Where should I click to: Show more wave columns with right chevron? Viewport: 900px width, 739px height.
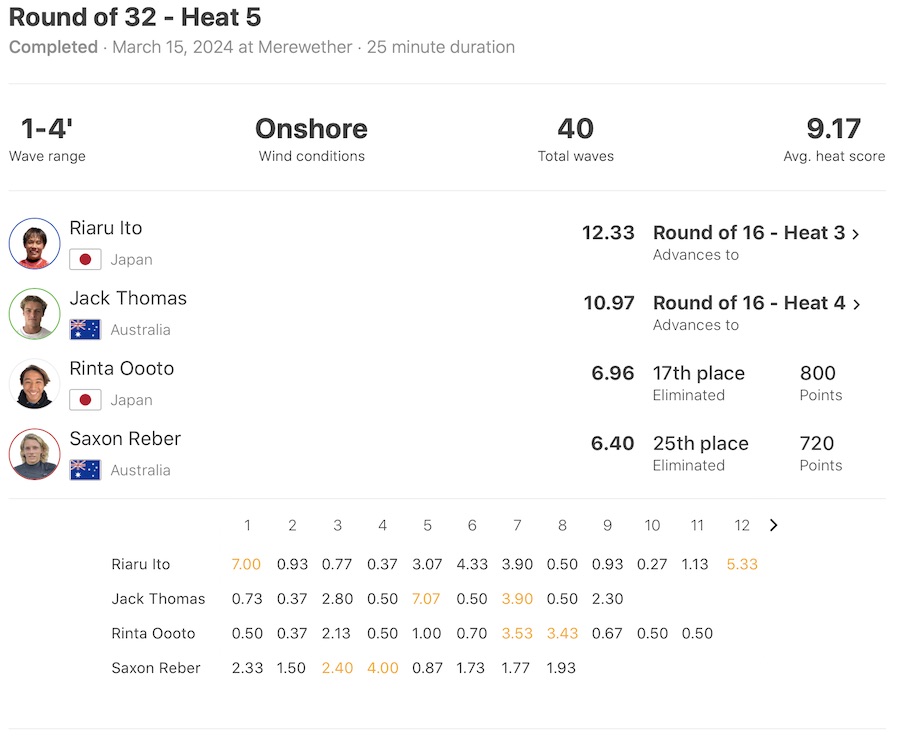coord(773,525)
